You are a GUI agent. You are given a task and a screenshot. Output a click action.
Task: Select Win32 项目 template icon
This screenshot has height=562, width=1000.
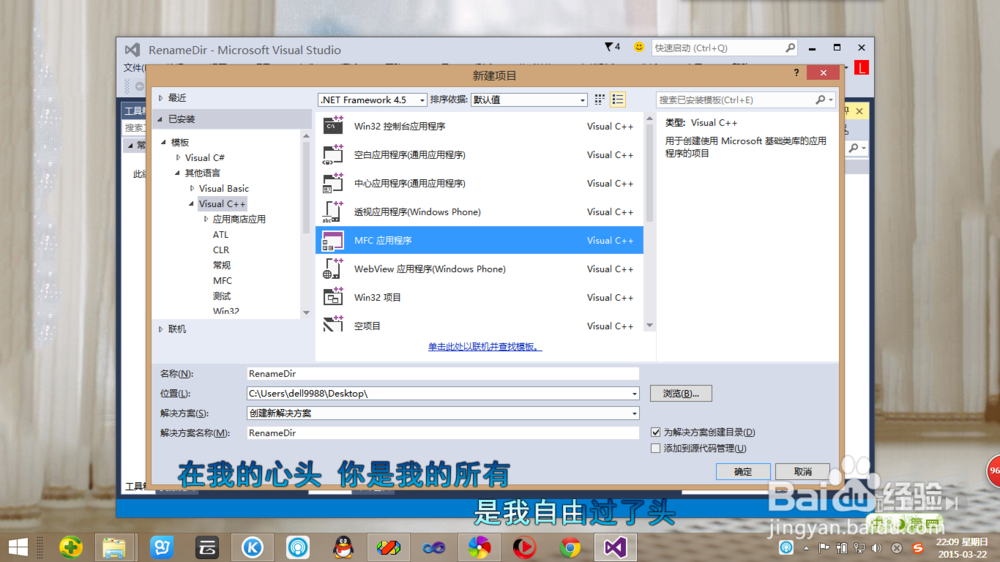(333, 297)
